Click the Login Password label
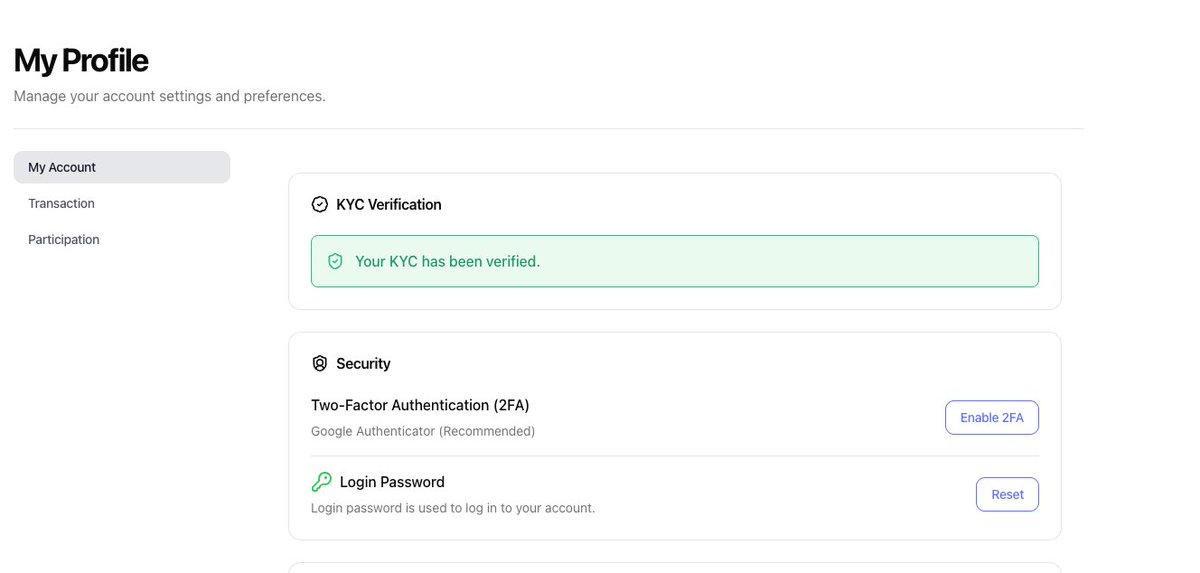Viewport: 1200px width, 573px height. [392, 482]
